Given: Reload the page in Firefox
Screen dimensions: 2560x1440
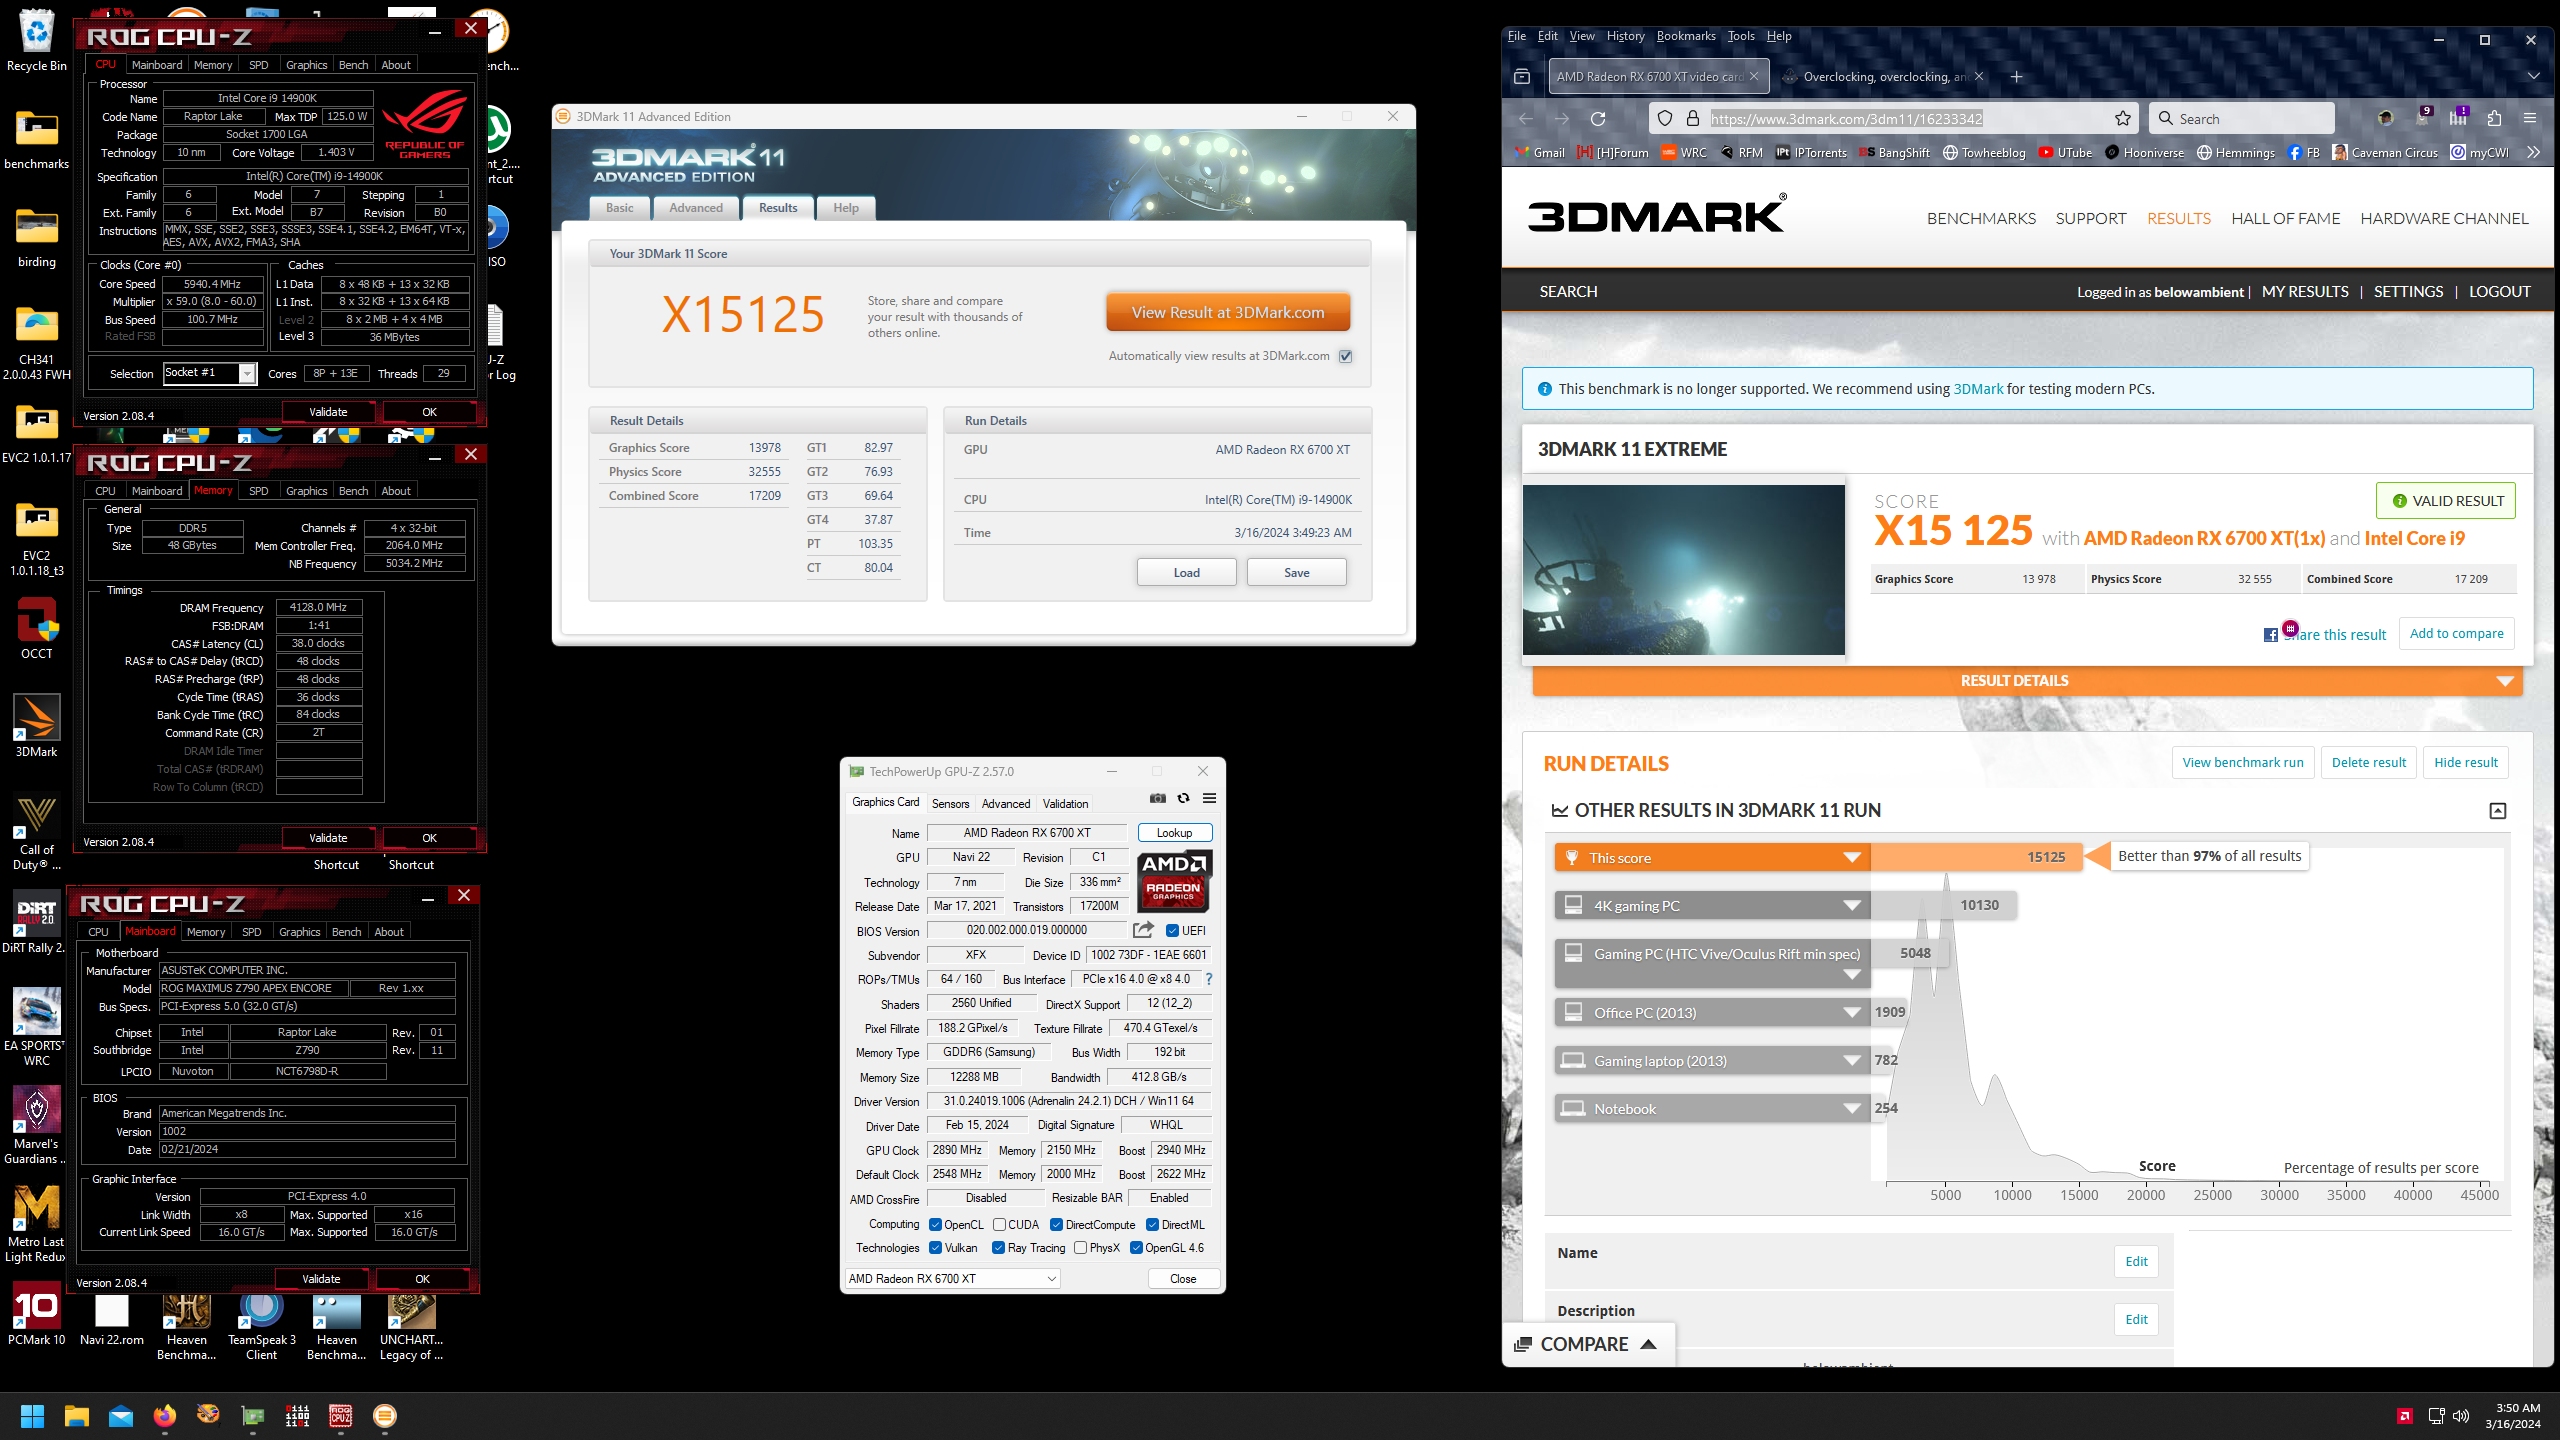Looking at the screenshot, I should [x=1598, y=119].
